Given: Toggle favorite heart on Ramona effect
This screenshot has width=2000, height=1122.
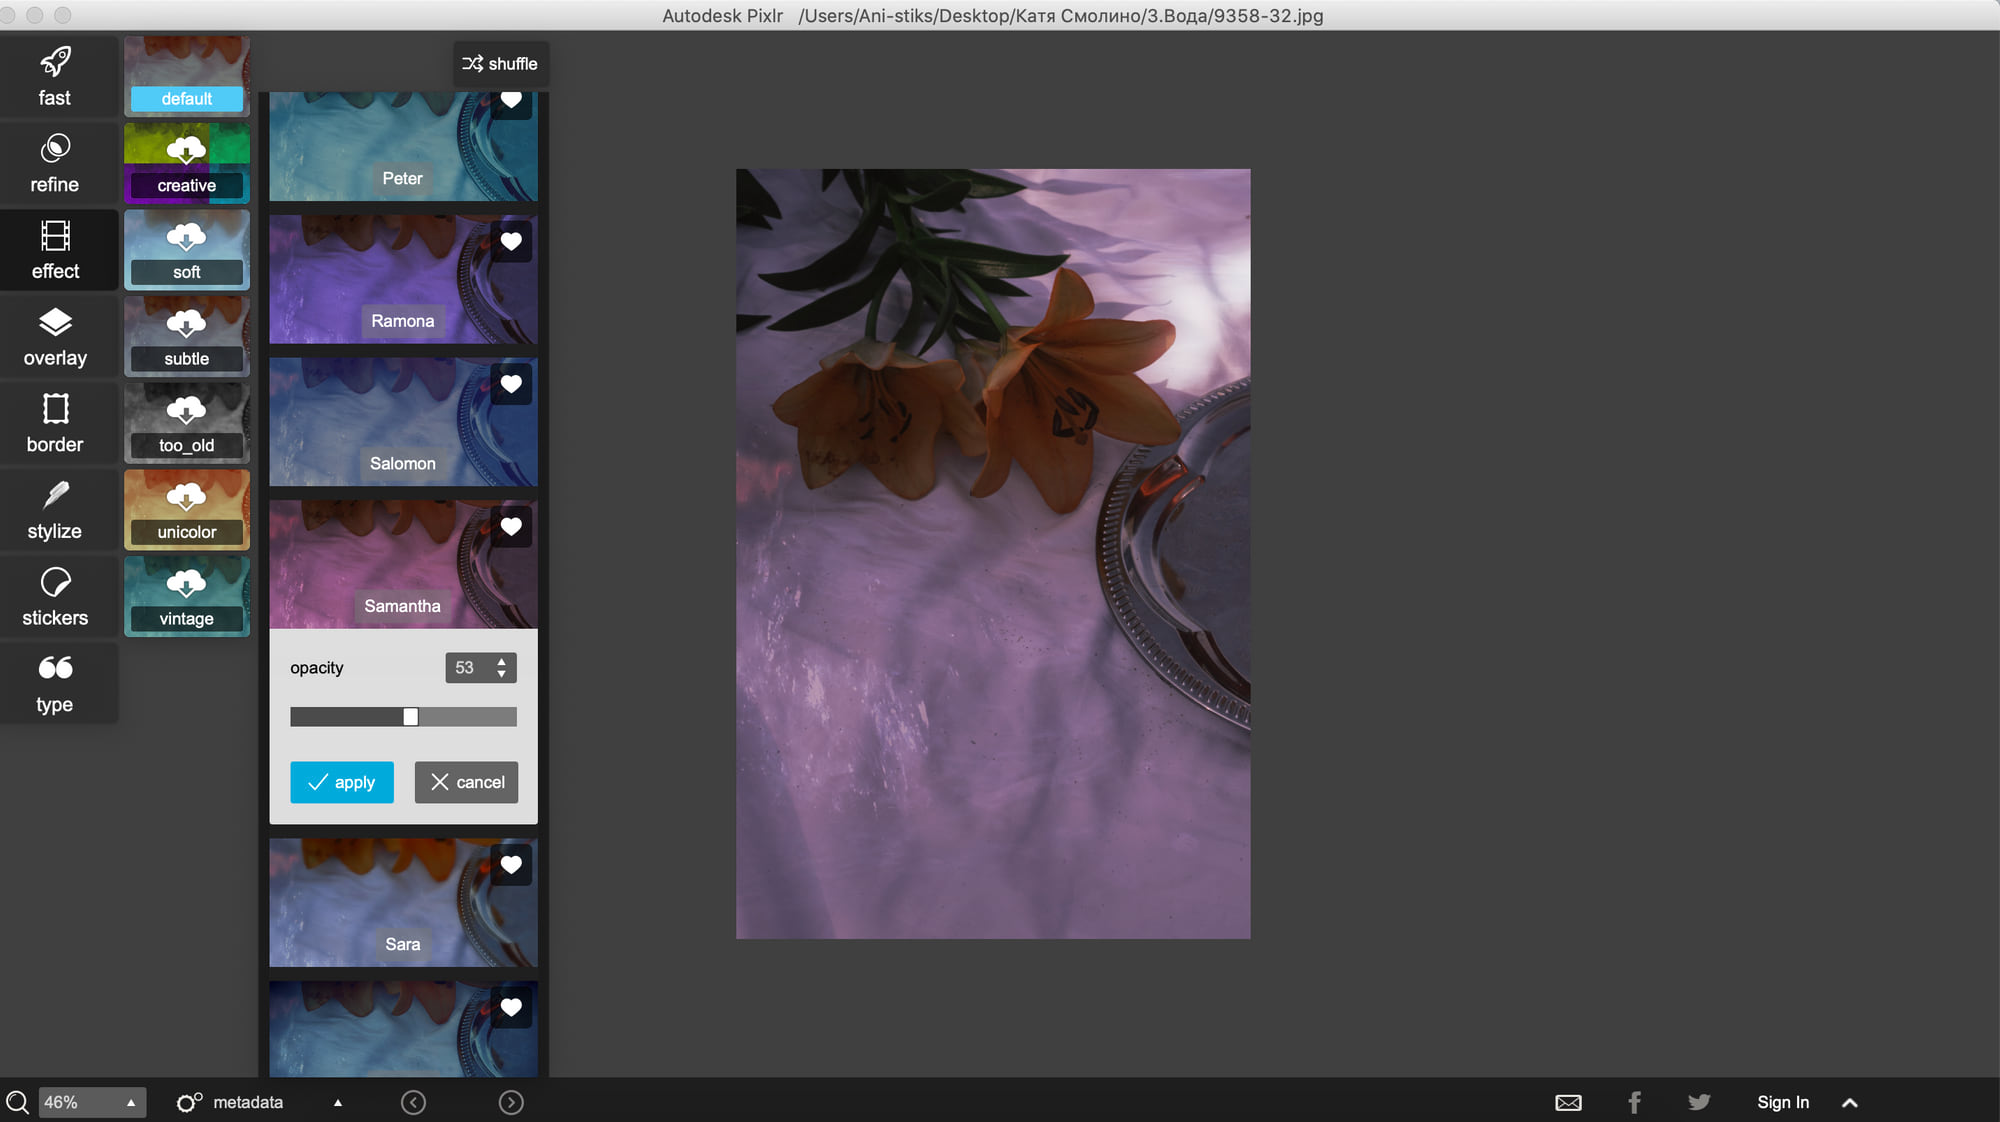Looking at the screenshot, I should point(511,242).
